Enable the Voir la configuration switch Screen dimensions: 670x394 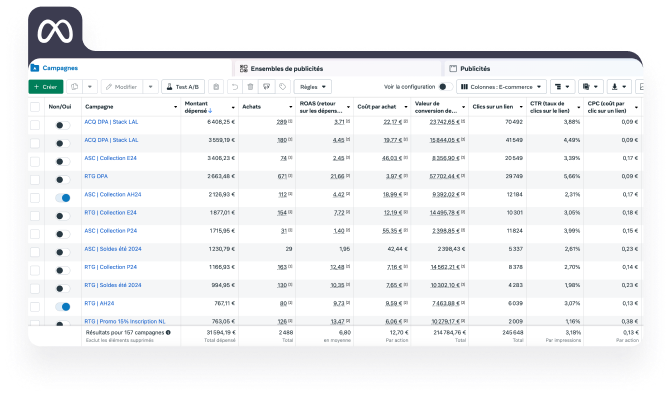(446, 87)
